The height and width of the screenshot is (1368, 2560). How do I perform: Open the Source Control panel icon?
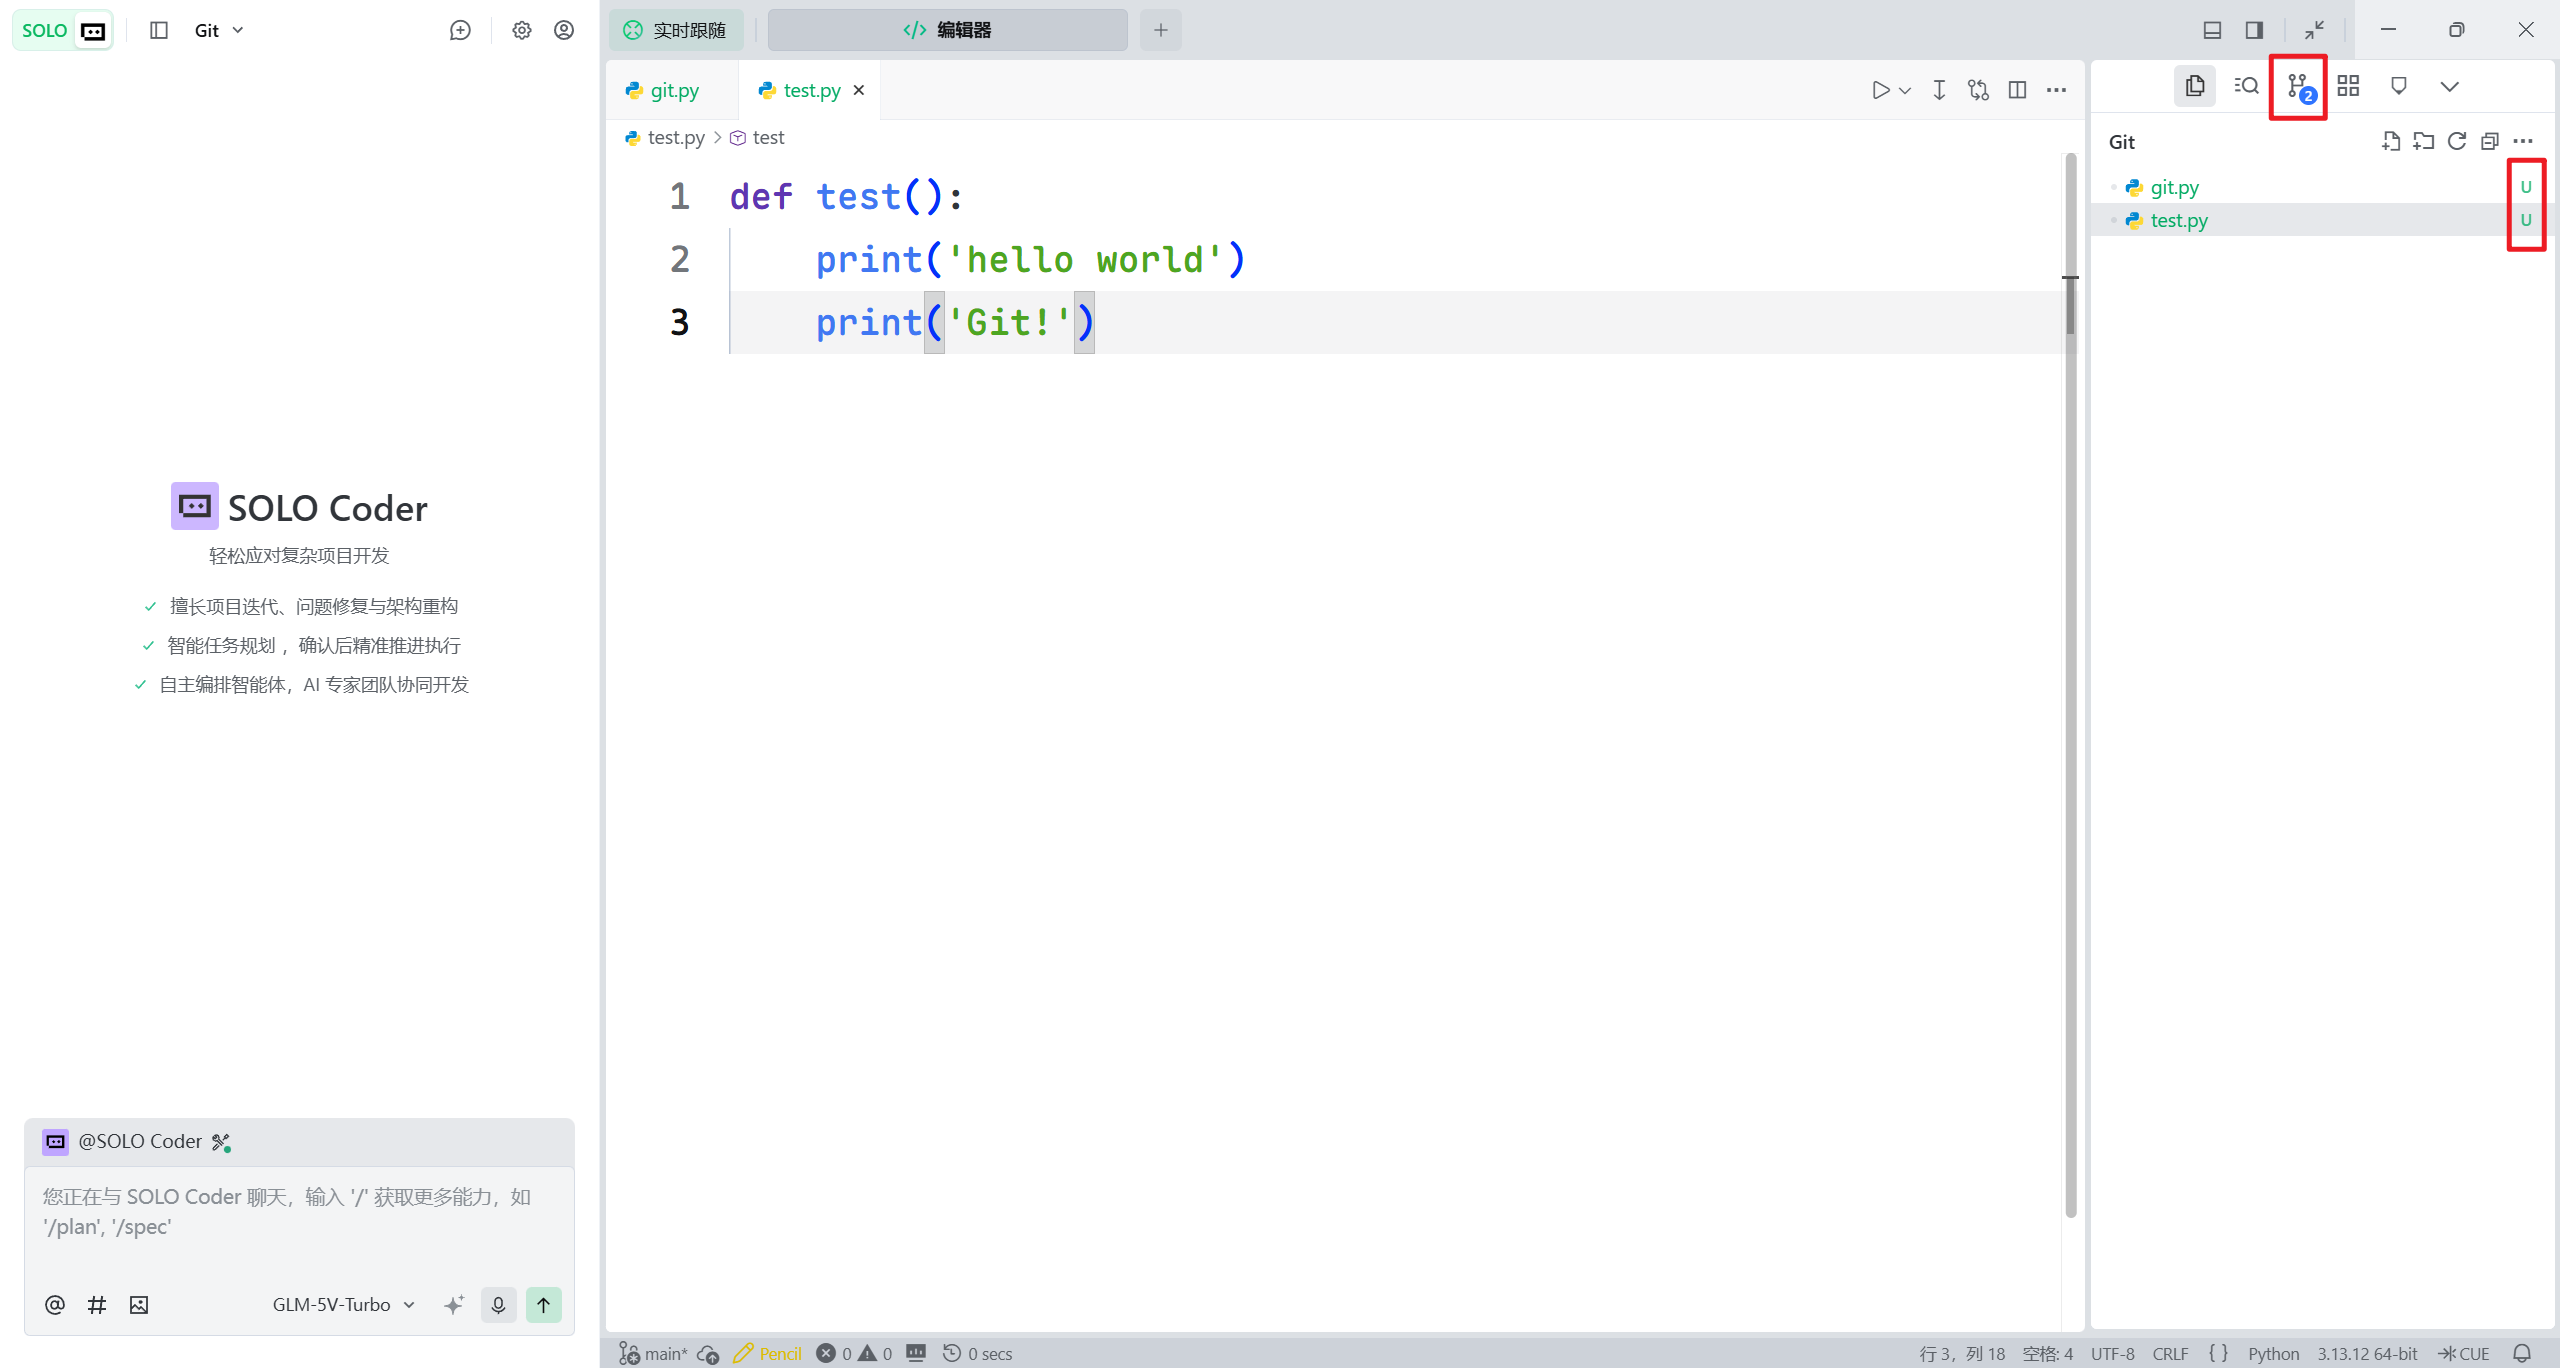(2298, 87)
